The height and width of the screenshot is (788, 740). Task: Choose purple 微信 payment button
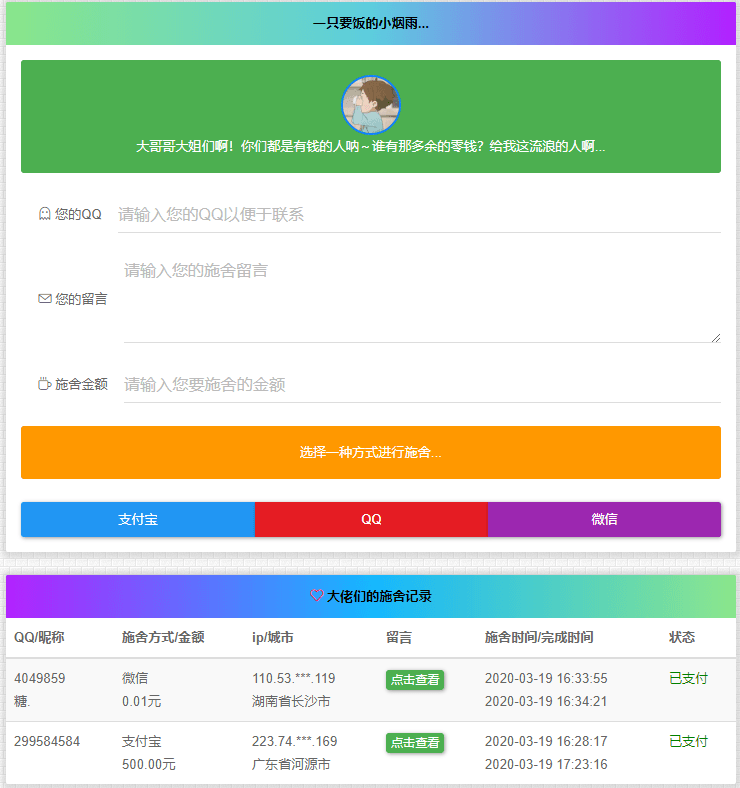[604, 519]
